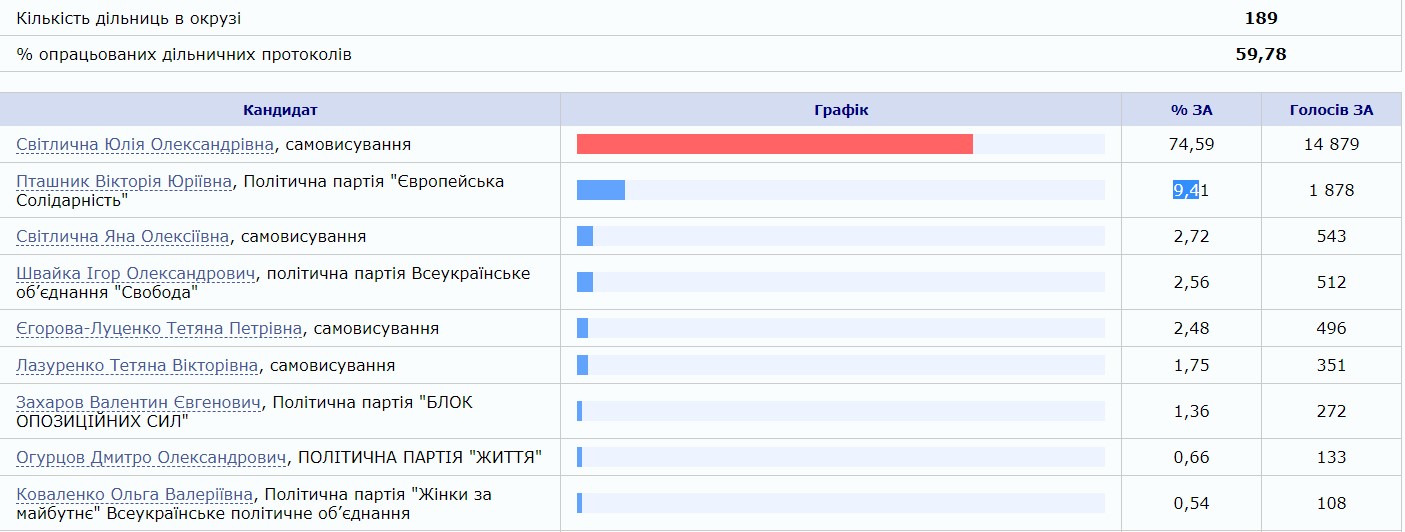Click the 189 polling stations count

tap(1261, 18)
